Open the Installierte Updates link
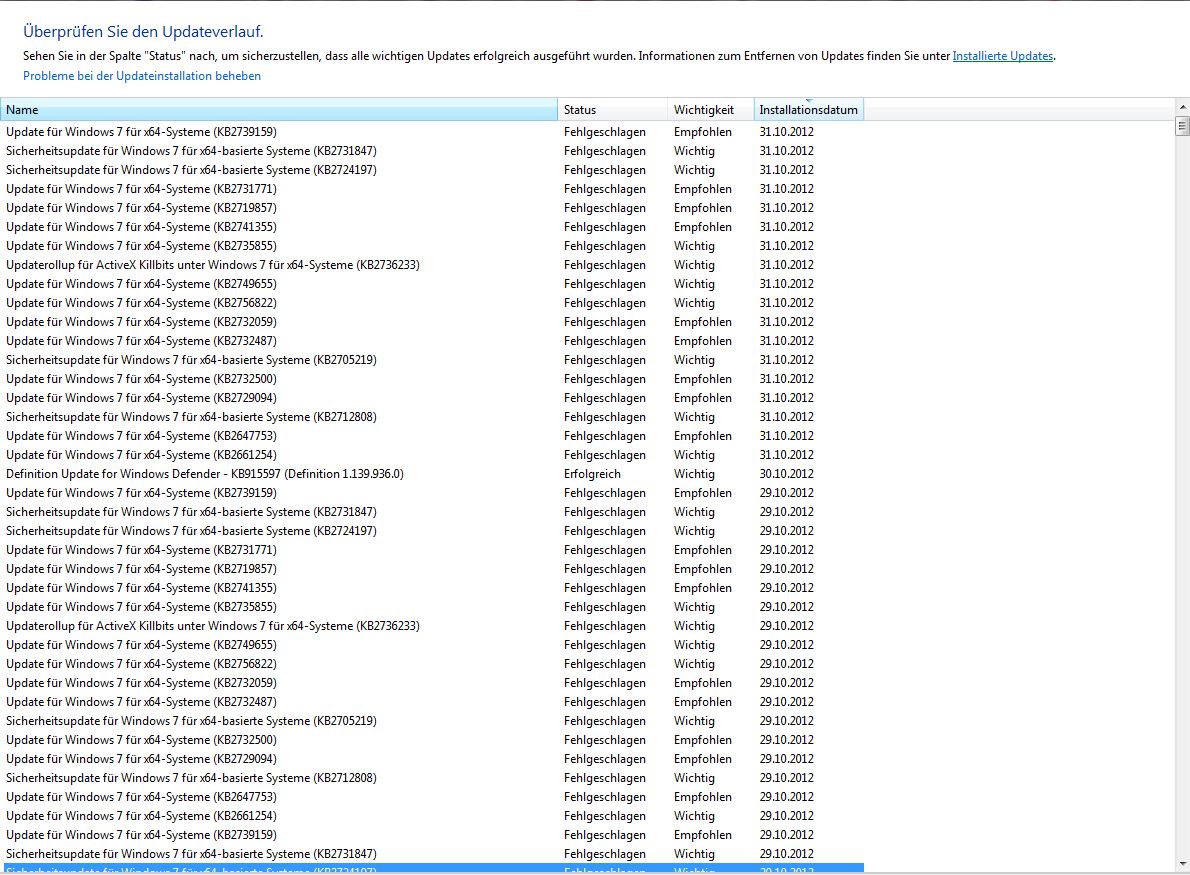1190x875 pixels. point(1003,56)
